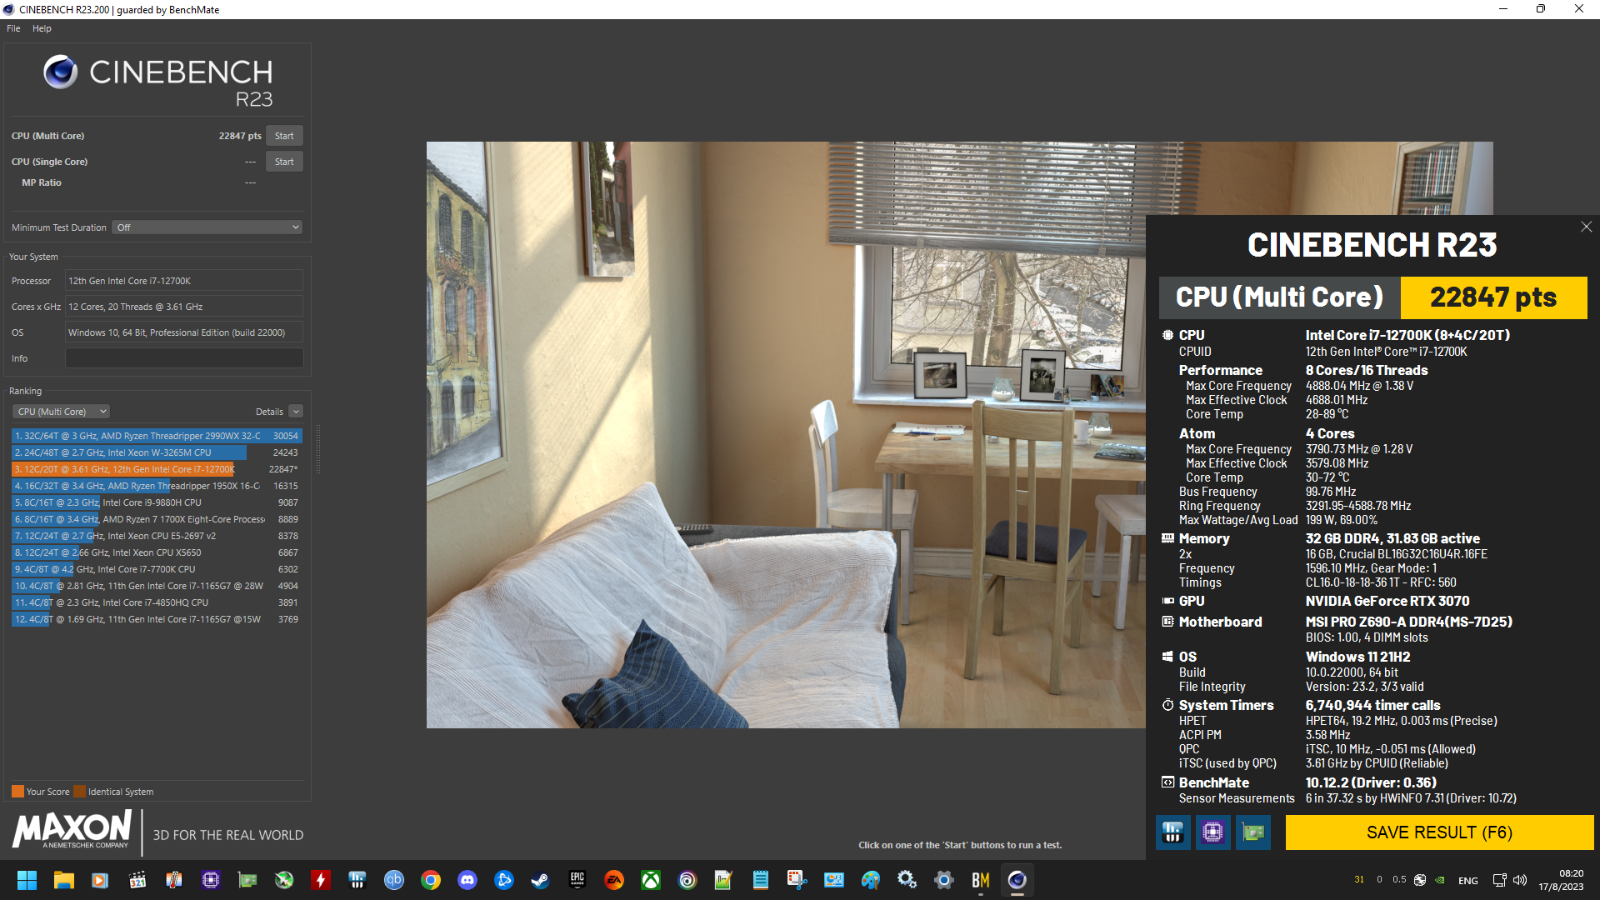The height and width of the screenshot is (900, 1600).
Task: Select the Xeon E5-2697 v2 ranking row
Action: tap(156, 536)
